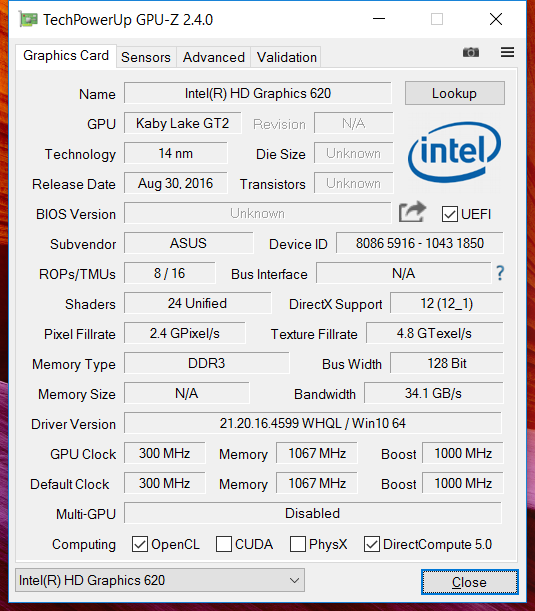Toggle the OpenCL checkbox

pyautogui.click(x=139, y=544)
